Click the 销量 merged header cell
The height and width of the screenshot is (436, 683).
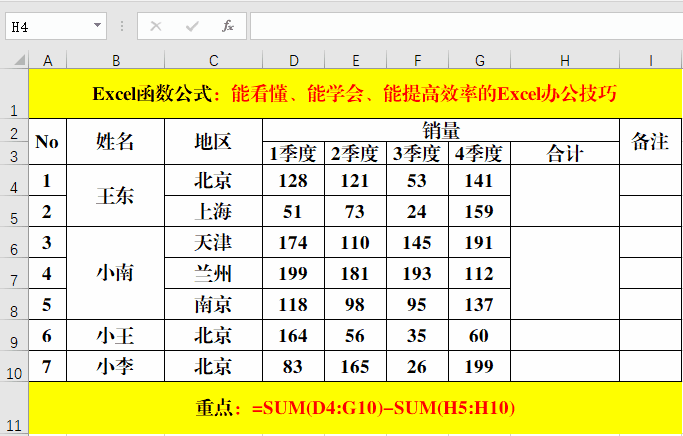441,130
